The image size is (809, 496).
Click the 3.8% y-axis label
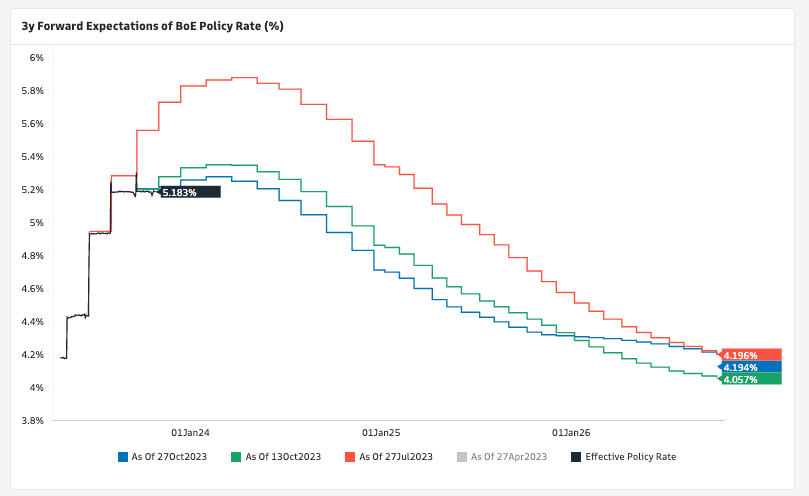(32, 421)
